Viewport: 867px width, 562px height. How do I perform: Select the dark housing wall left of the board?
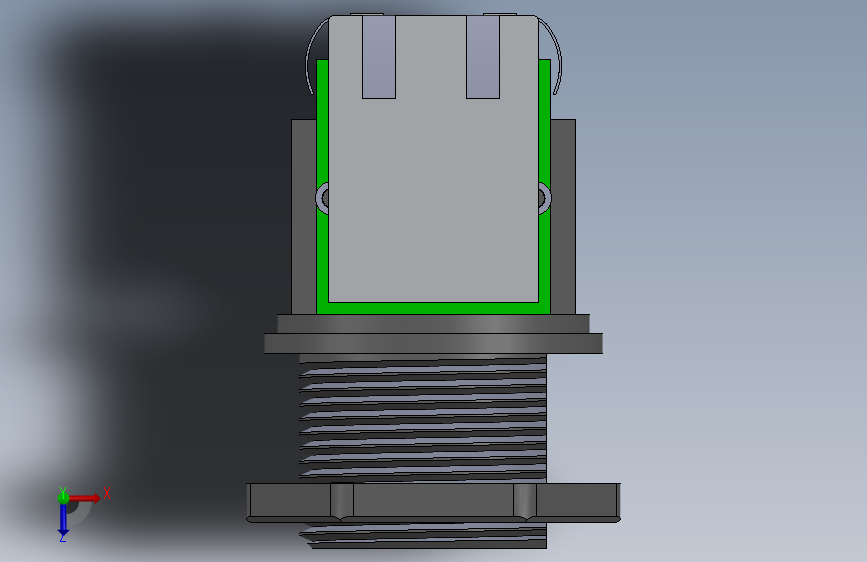tap(304, 217)
